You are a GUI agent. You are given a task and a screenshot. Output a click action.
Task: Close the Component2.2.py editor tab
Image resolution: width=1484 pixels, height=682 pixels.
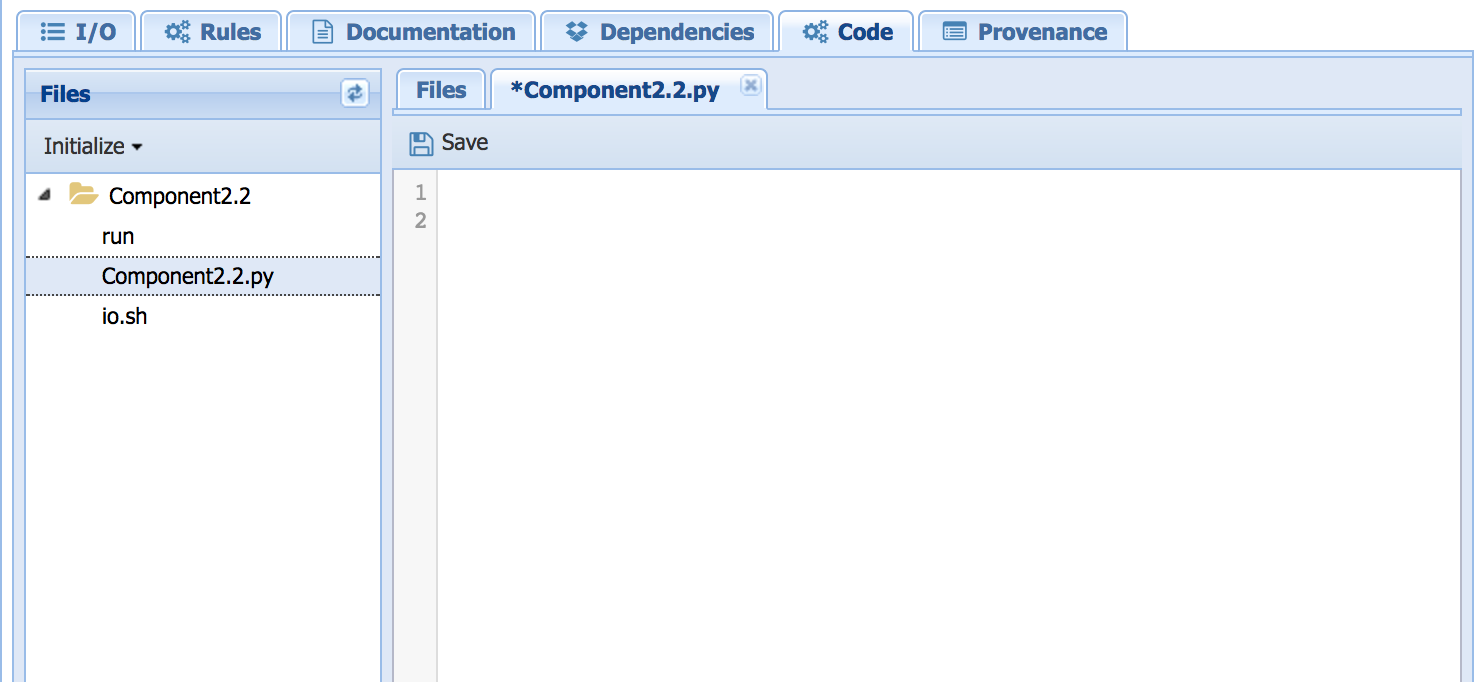[750, 86]
